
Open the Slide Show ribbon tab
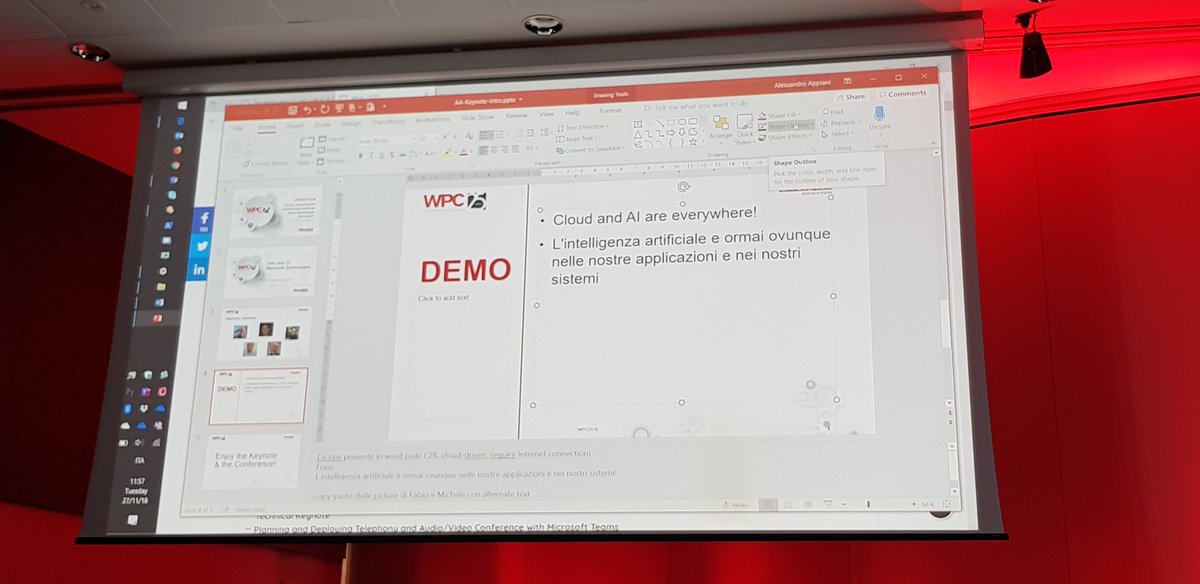(477, 117)
